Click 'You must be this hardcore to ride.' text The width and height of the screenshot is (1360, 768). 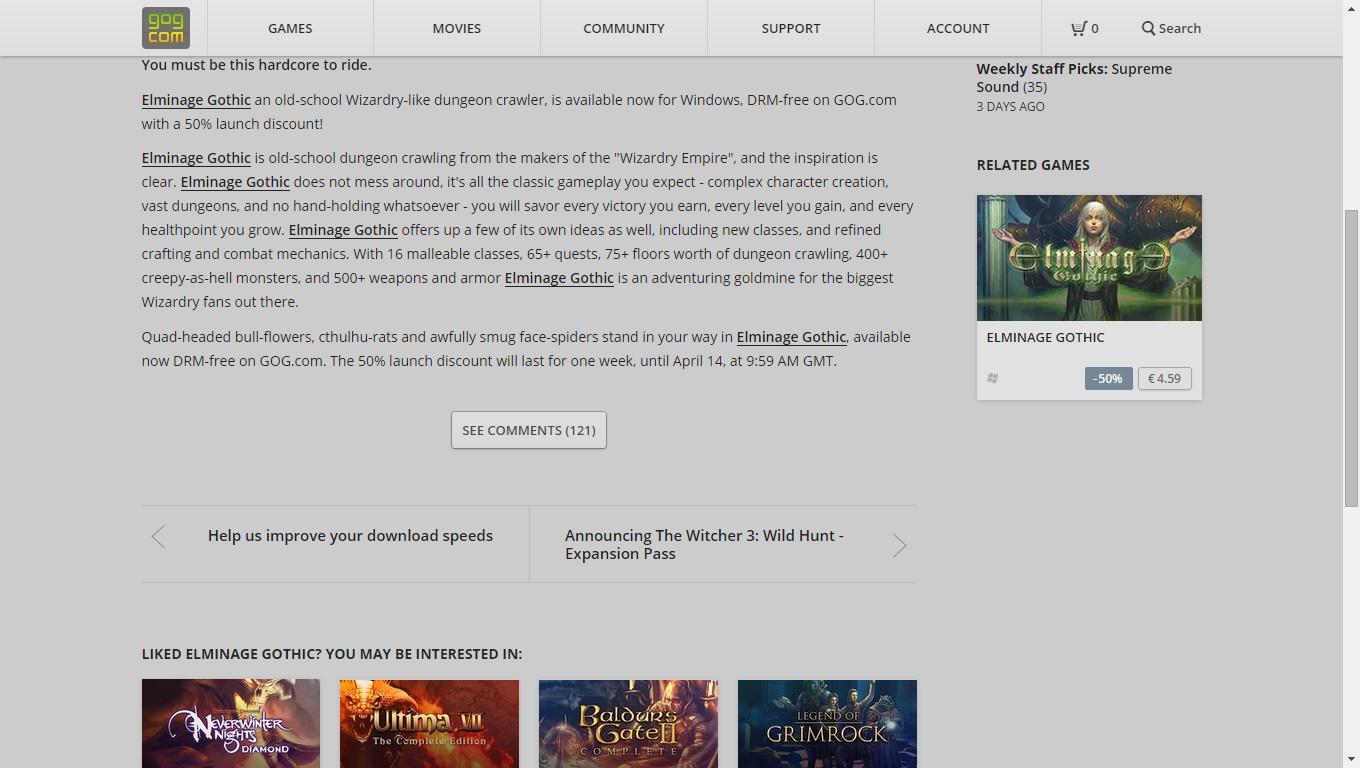[256, 65]
